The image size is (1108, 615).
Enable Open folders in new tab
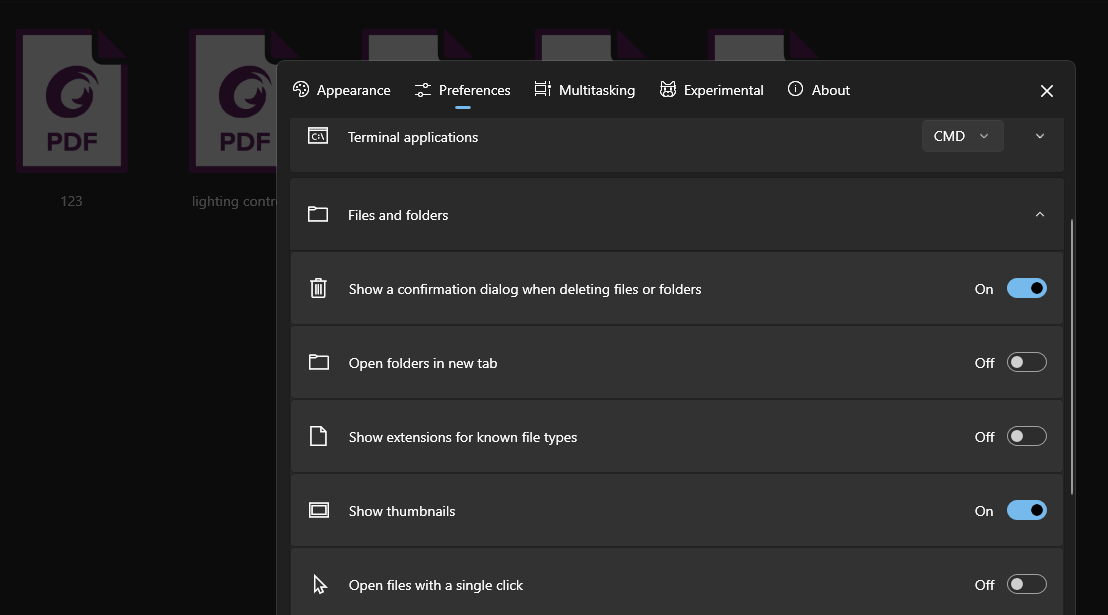coord(1026,363)
